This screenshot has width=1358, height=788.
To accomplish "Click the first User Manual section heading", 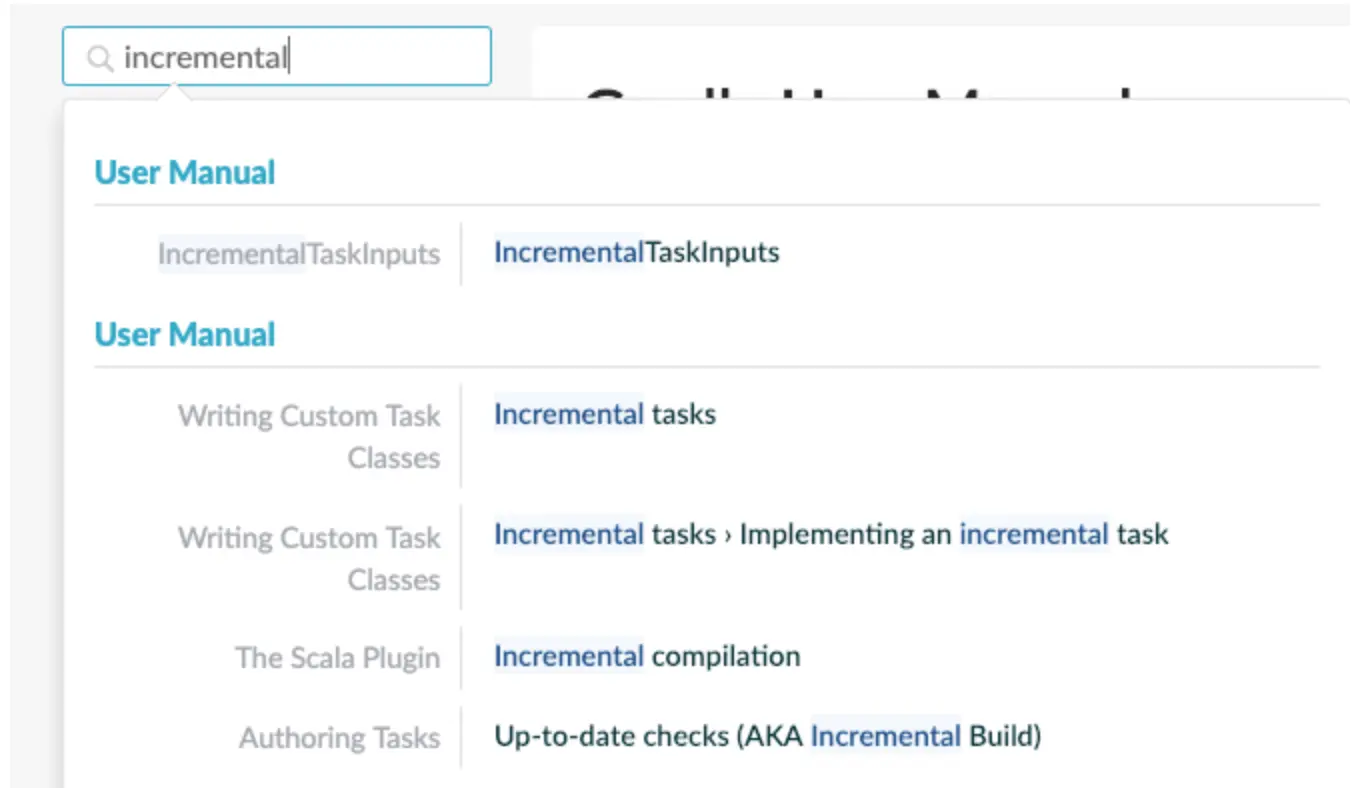I will pyautogui.click(x=185, y=172).
